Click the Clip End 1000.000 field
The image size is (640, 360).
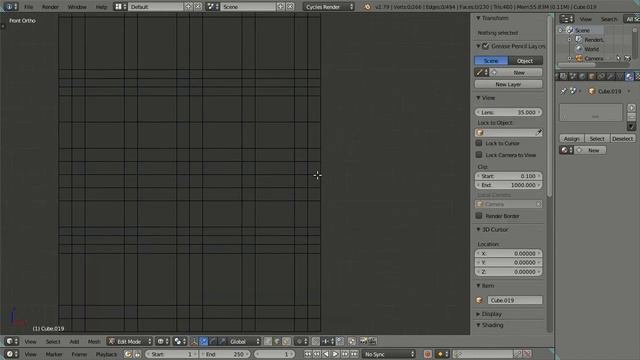pyautogui.click(x=509, y=185)
